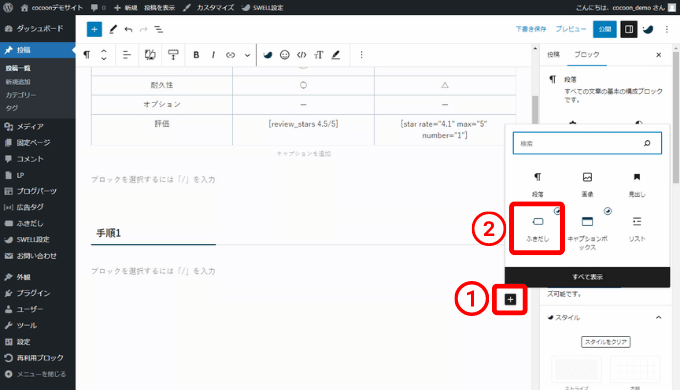The image size is (680, 390).
Task: Undo the last change
Action: pyautogui.click(x=128, y=29)
